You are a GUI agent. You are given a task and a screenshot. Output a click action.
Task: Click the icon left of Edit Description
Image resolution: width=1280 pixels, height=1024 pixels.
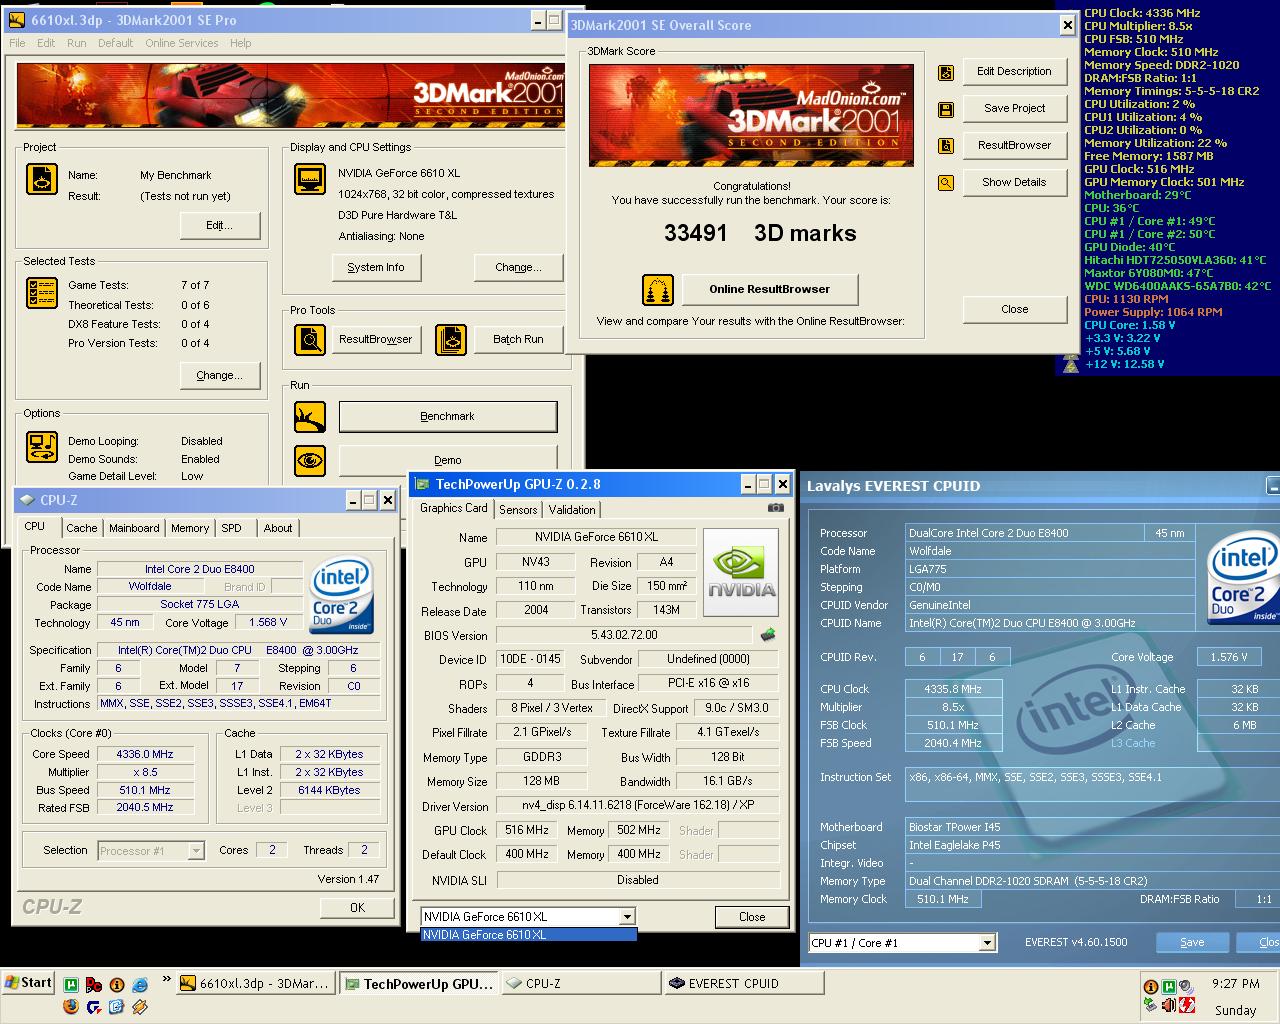(946, 72)
